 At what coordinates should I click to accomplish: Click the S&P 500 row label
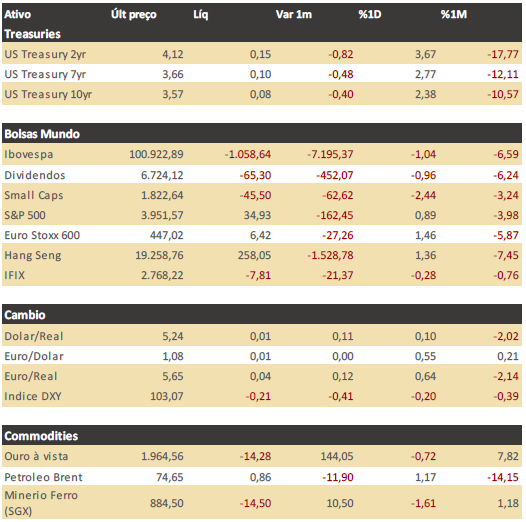[25, 215]
